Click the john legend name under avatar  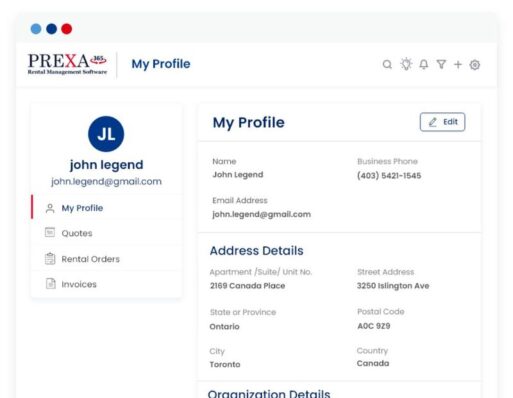point(107,165)
